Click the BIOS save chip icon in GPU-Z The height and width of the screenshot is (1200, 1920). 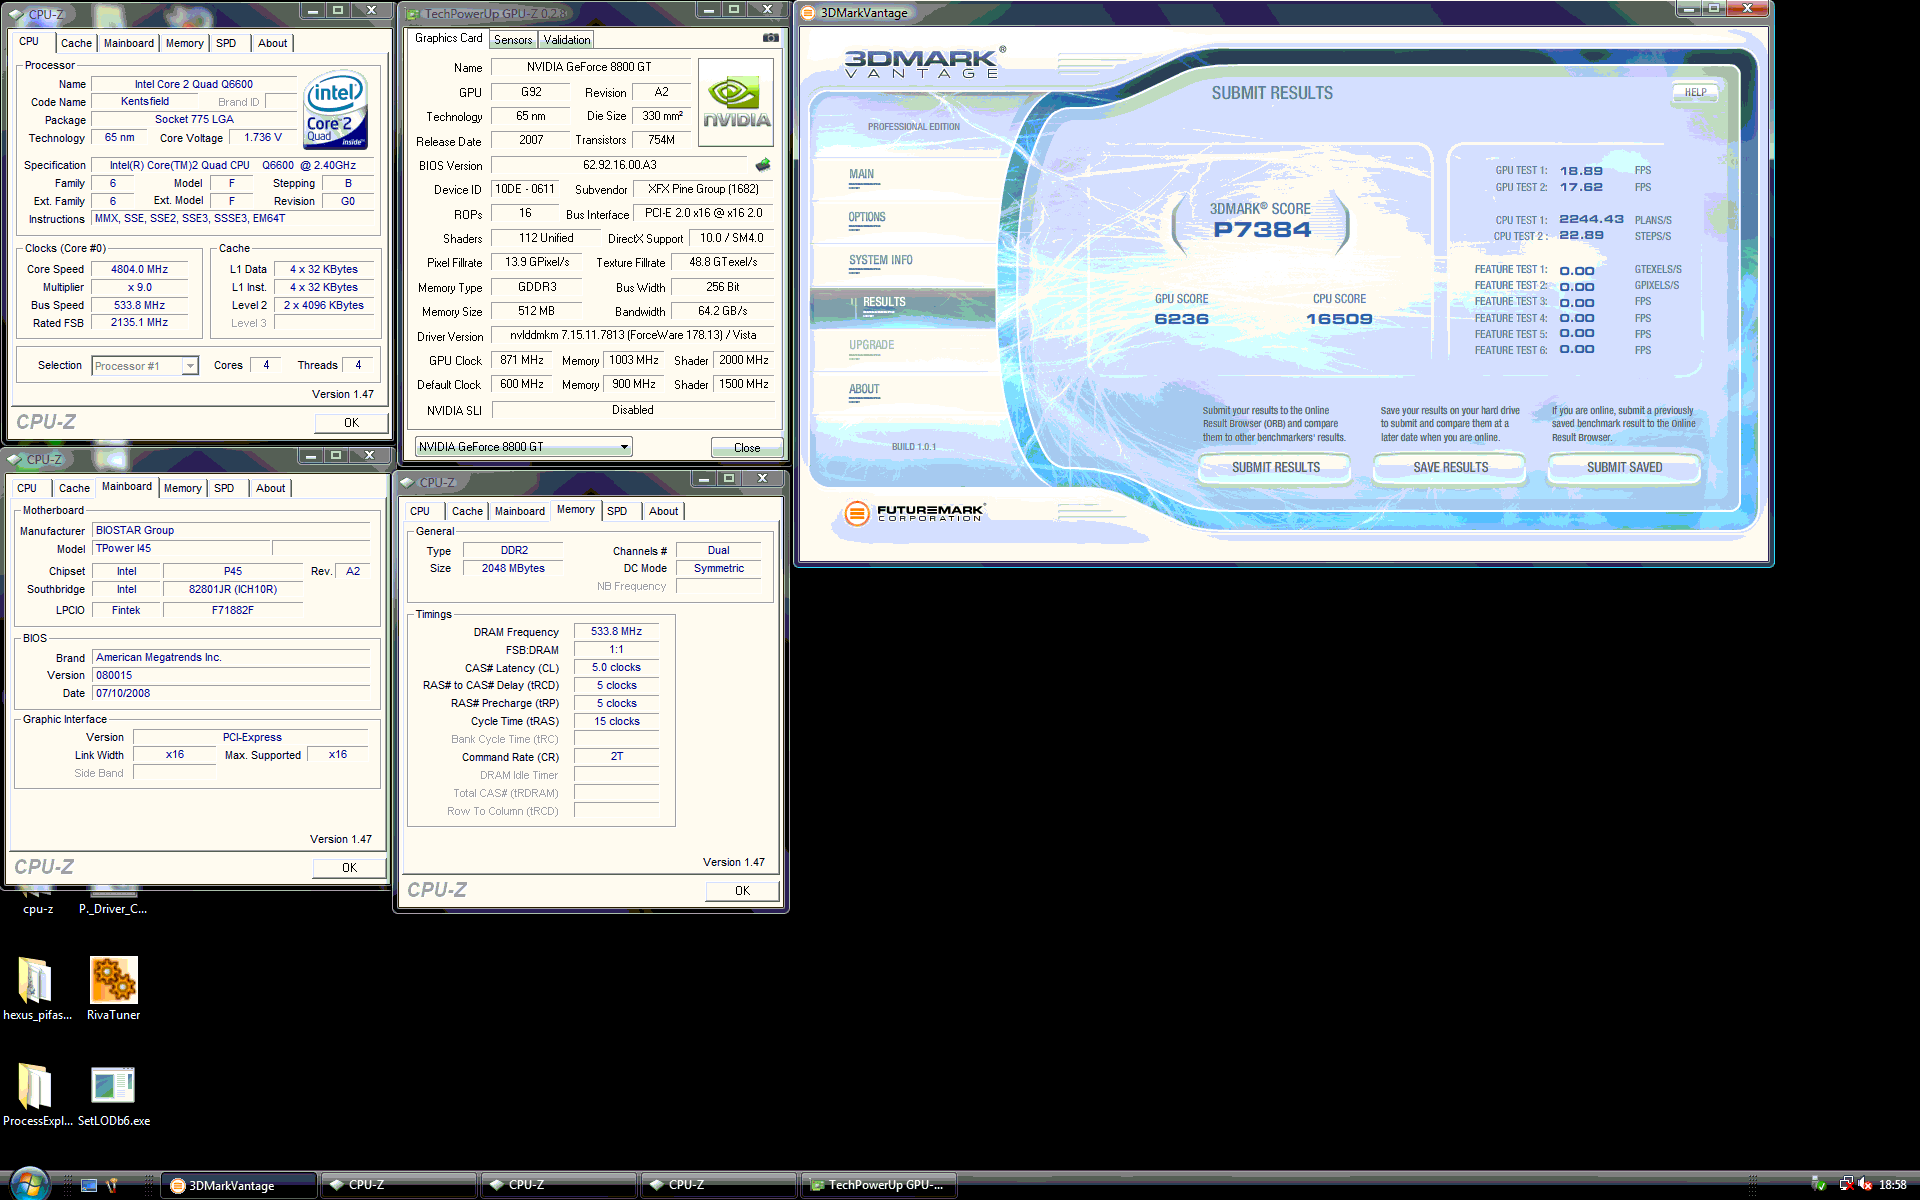(x=763, y=165)
